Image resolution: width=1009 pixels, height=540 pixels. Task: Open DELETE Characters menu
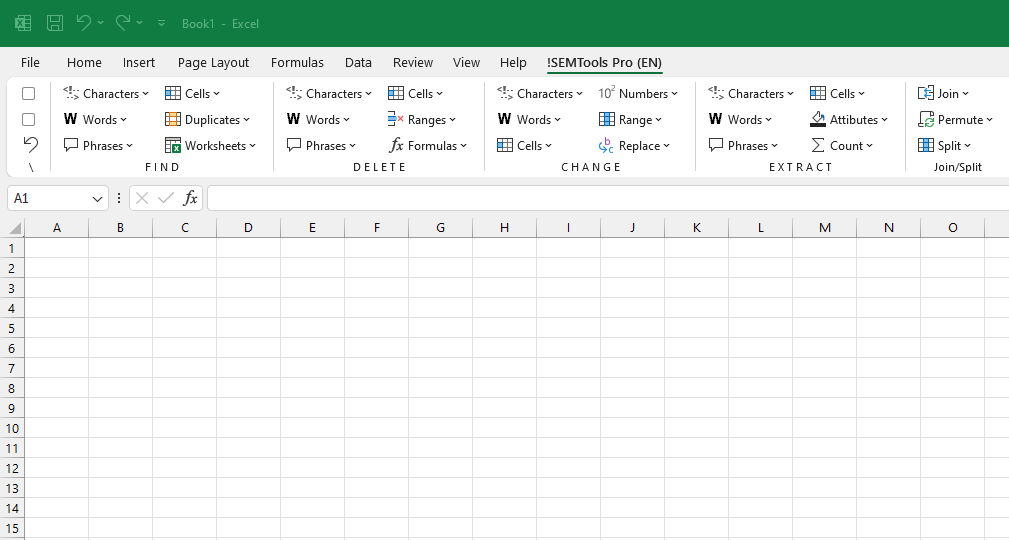pos(329,93)
